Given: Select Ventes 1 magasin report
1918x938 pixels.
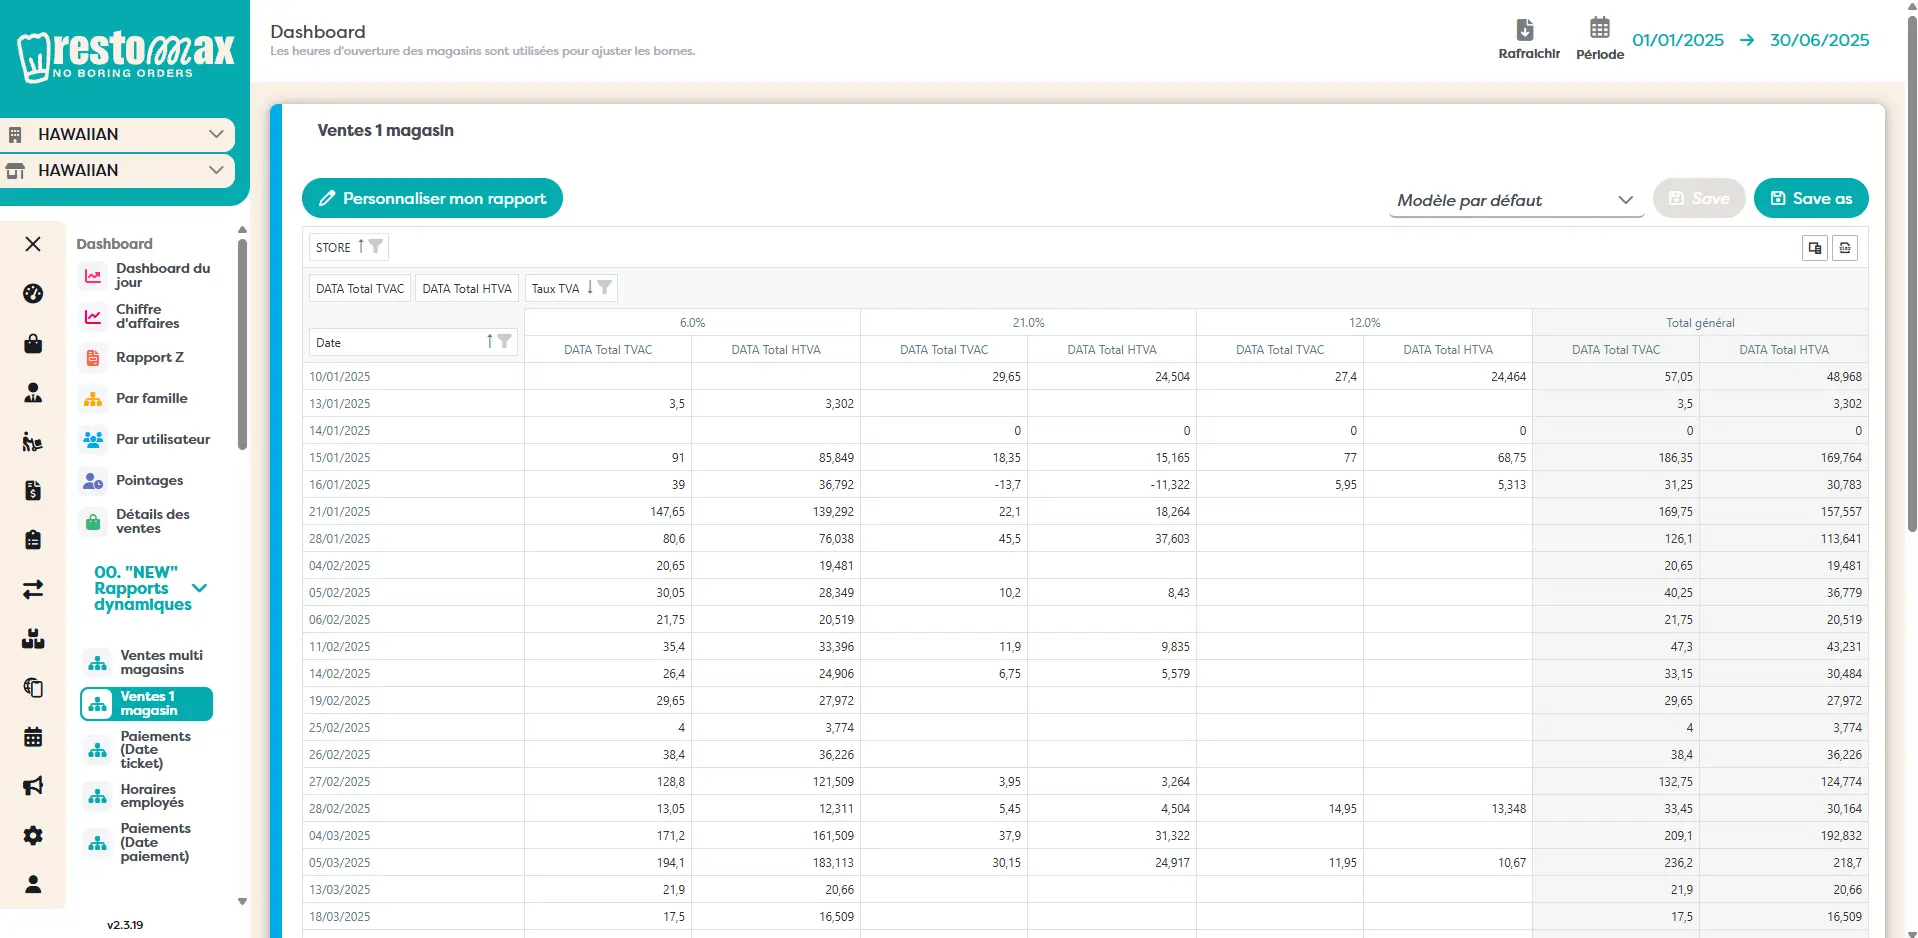Looking at the screenshot, I should coord(146,704).
